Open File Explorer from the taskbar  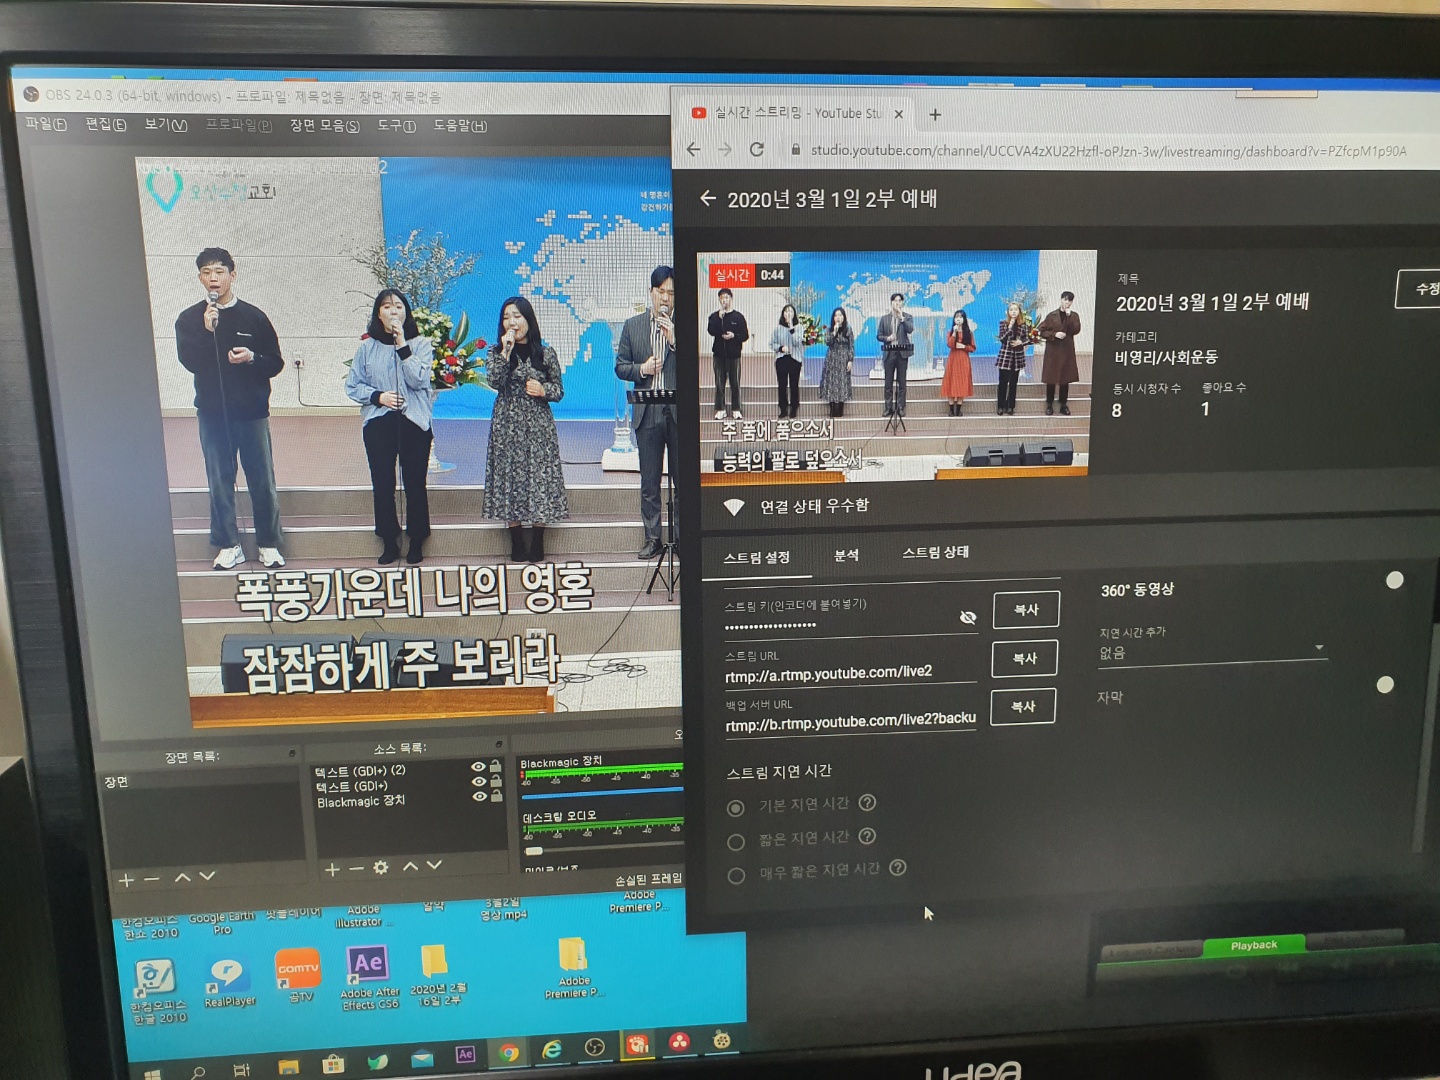tap(289, 1066)
